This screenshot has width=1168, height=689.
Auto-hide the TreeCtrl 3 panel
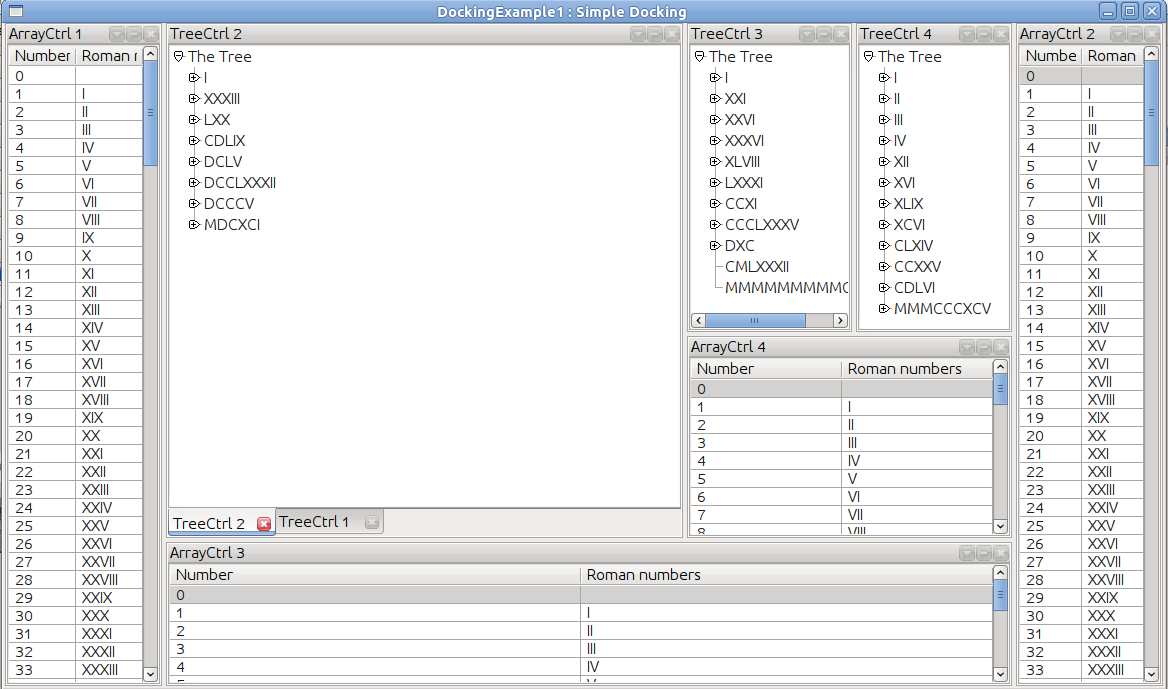[824, 34]
